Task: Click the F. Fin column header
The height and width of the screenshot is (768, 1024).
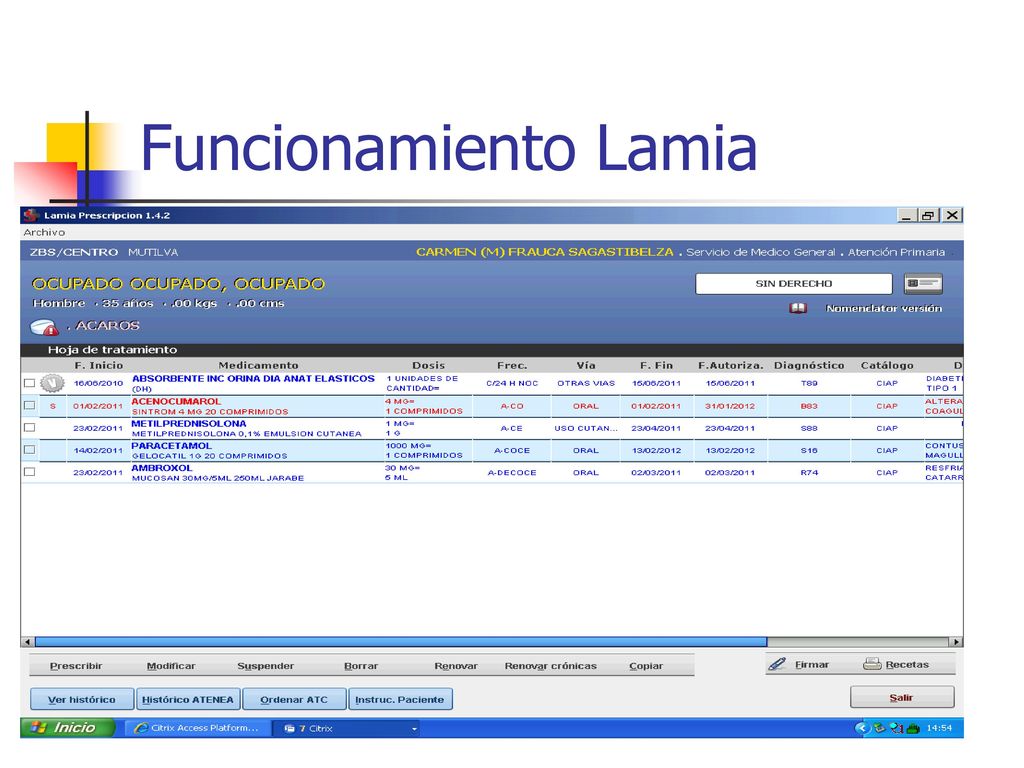Action: [656, 365]
